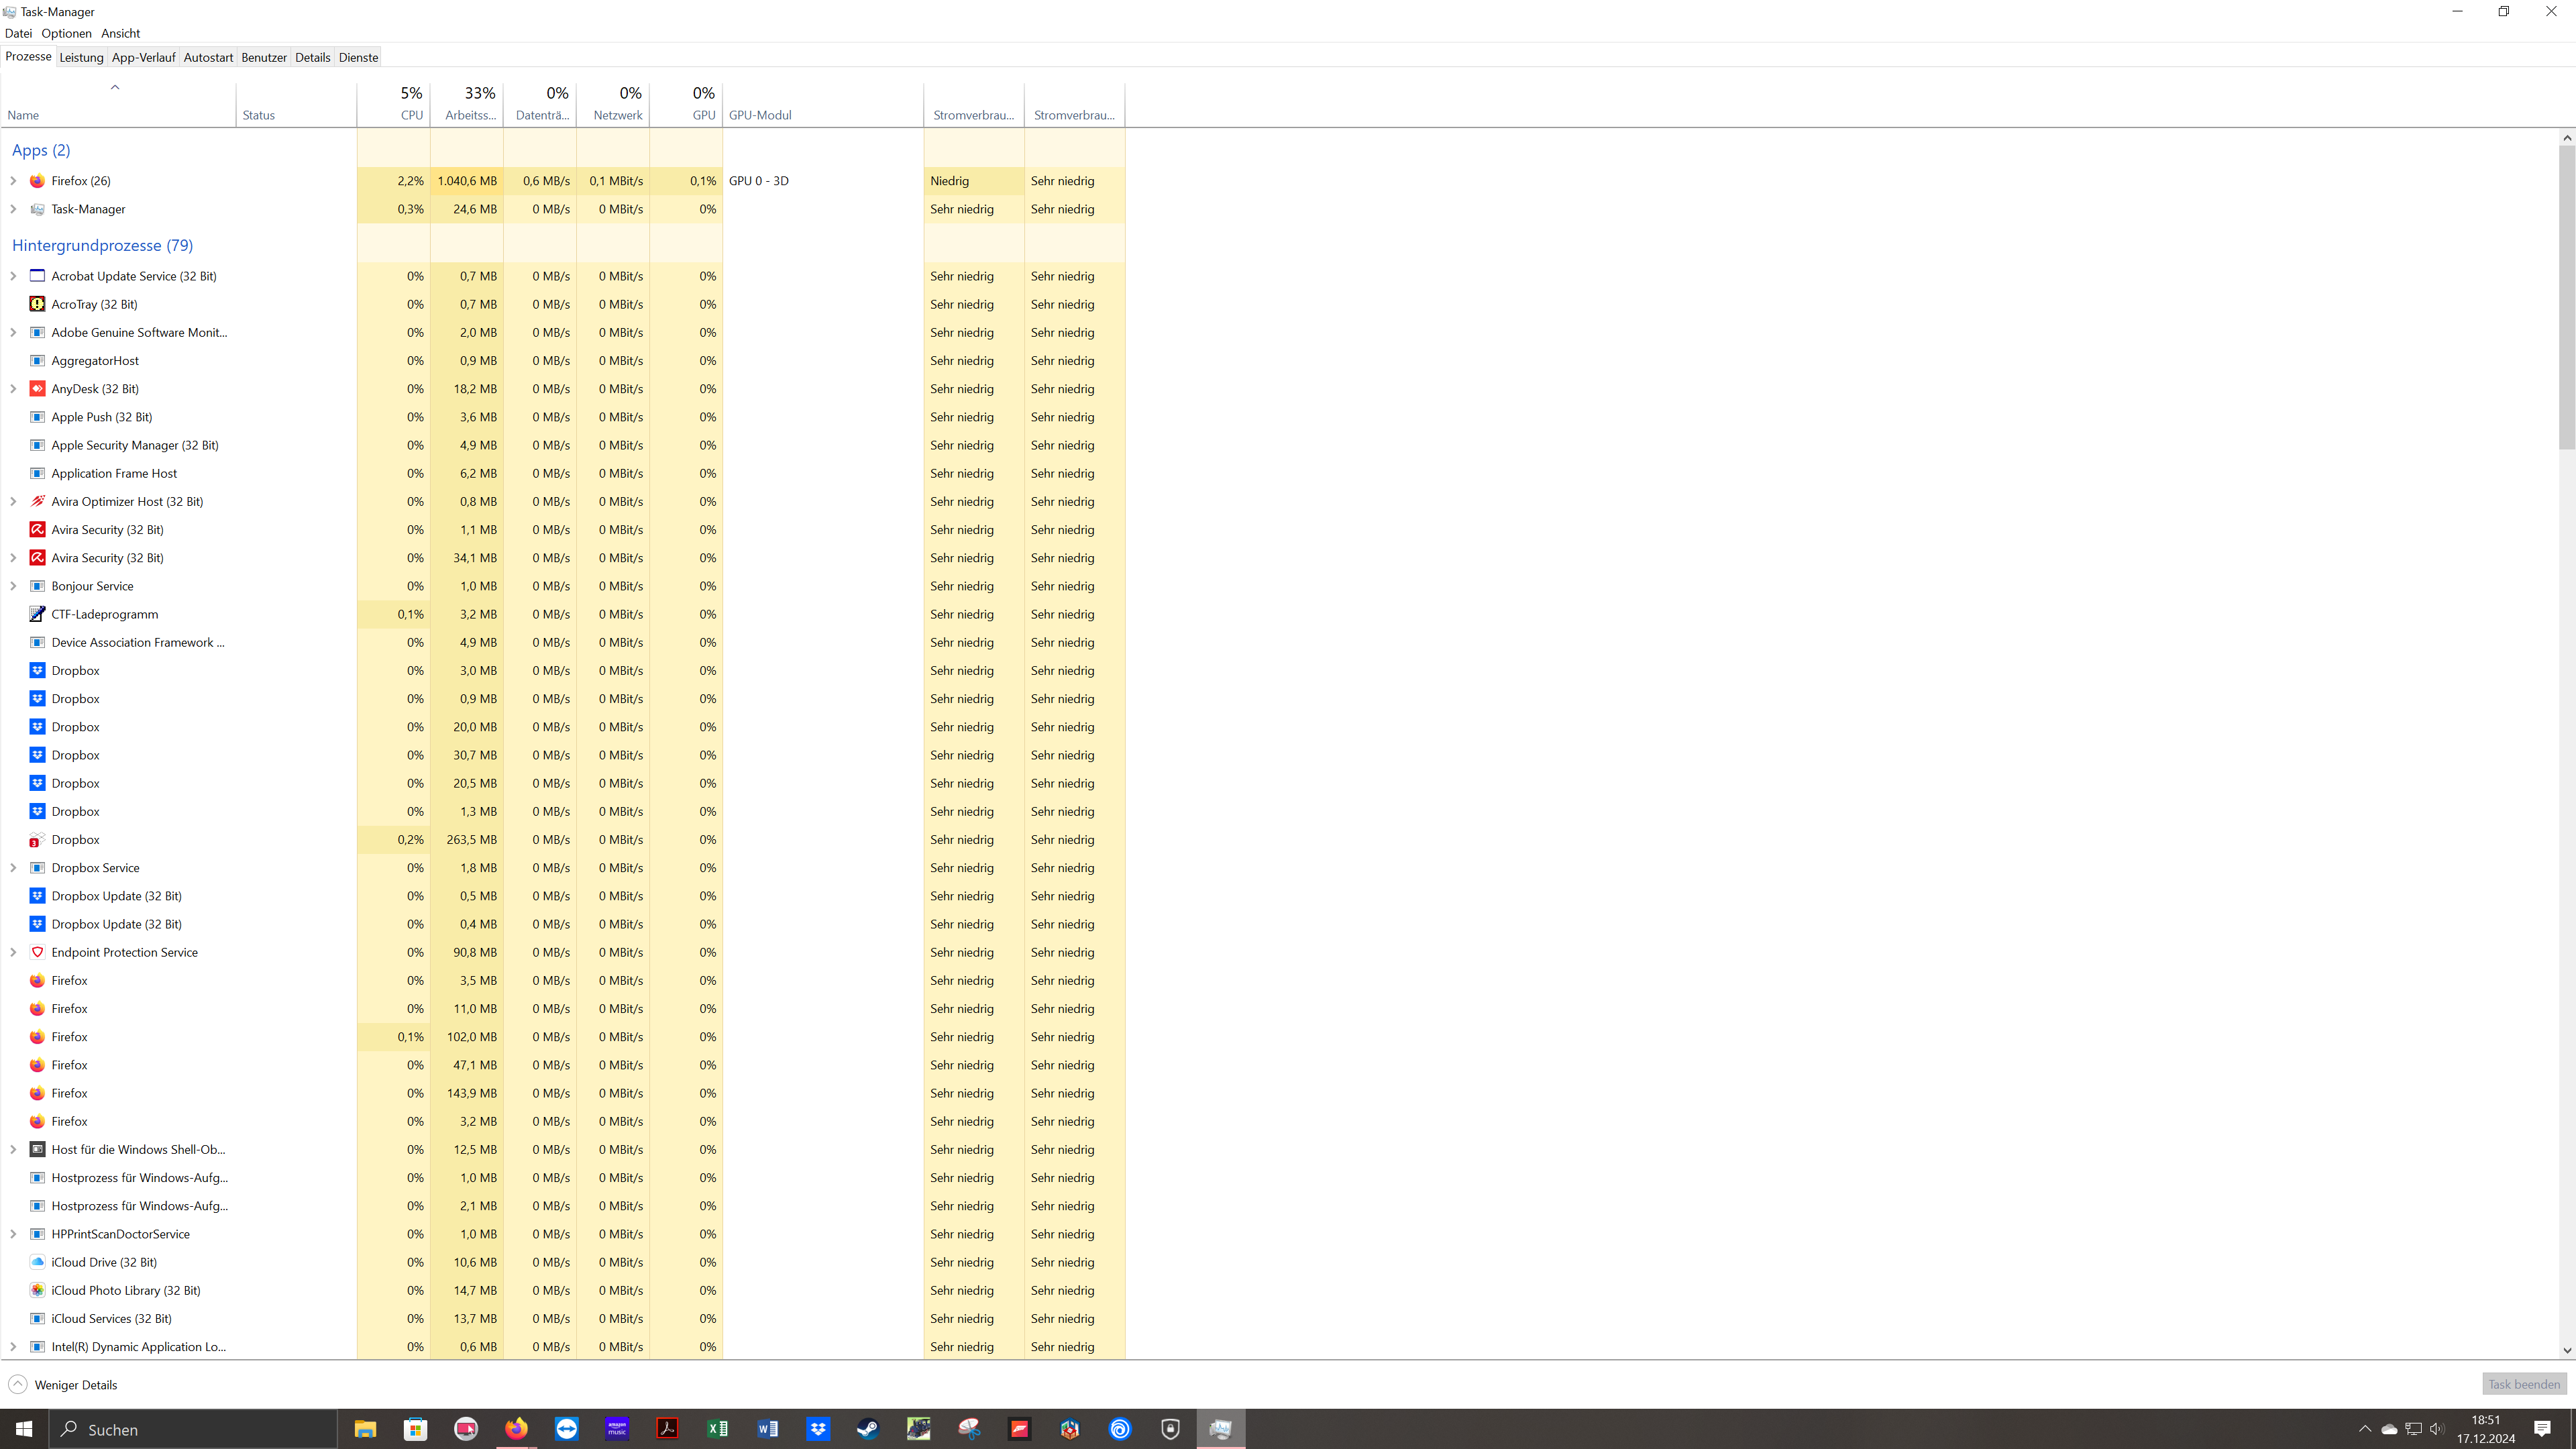
Task: Click the AnyDesk process icon
Action: (37, 389)
